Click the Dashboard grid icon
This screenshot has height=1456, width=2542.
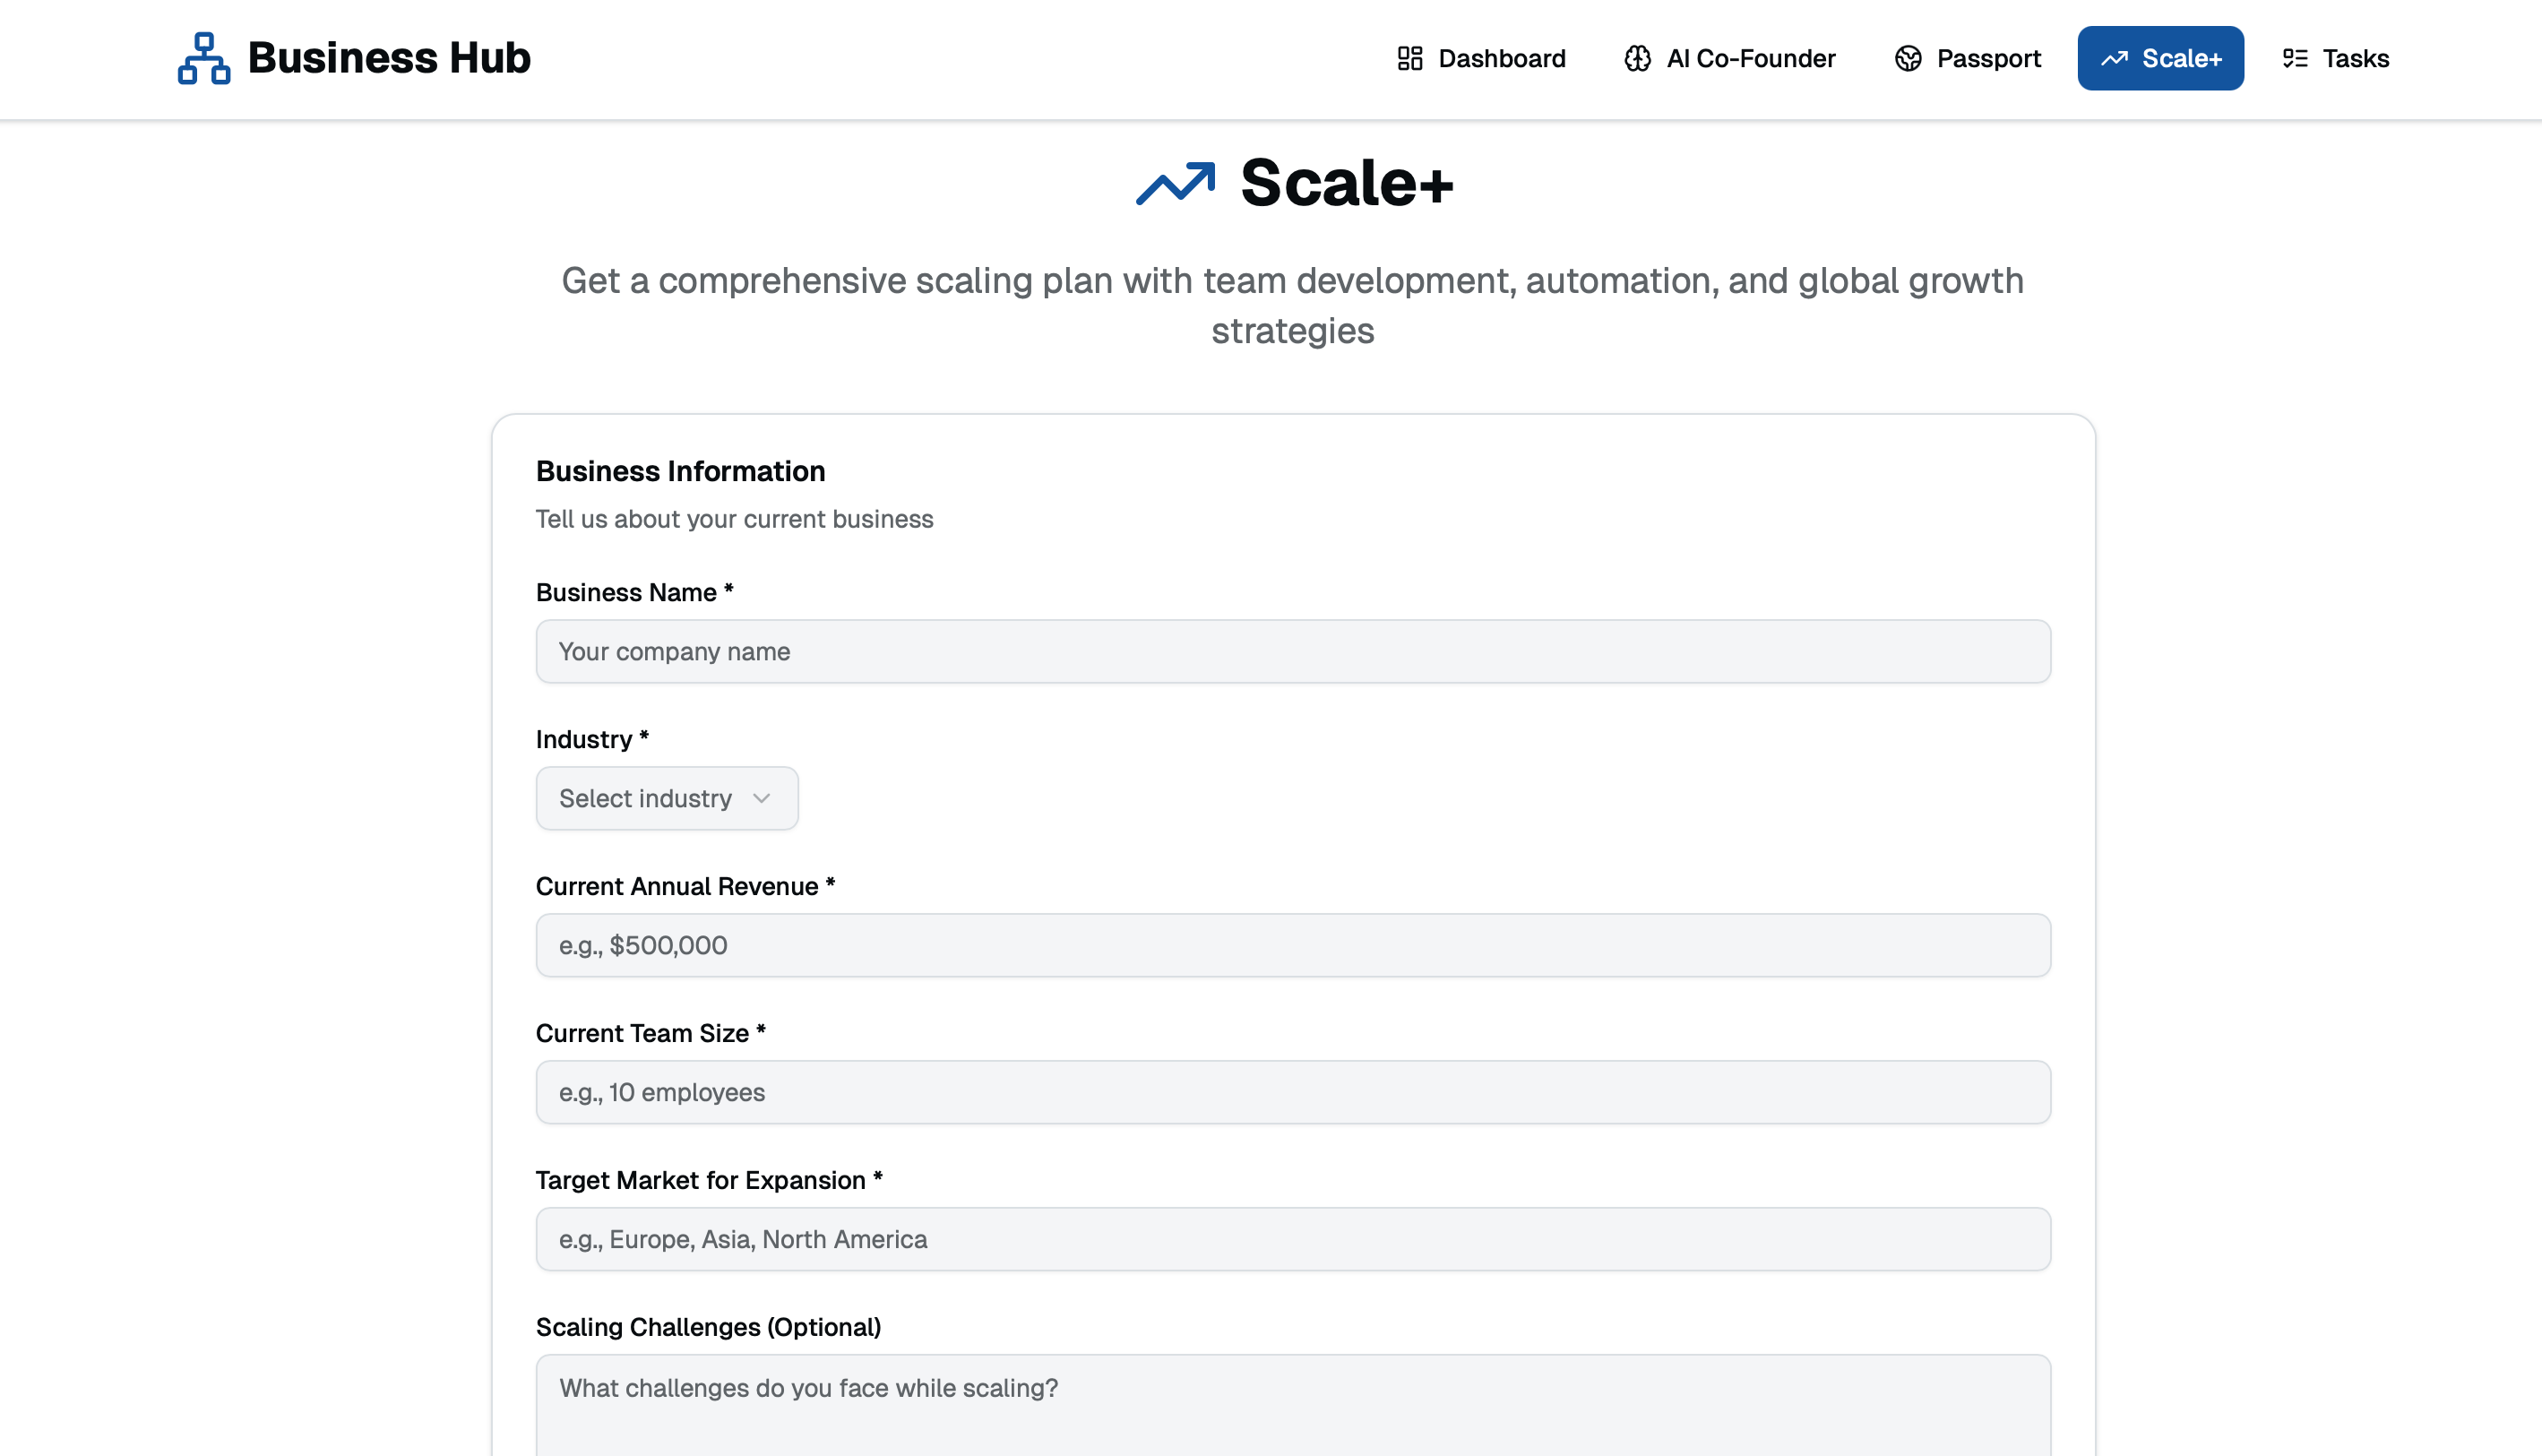click(x=1409, y=58)
